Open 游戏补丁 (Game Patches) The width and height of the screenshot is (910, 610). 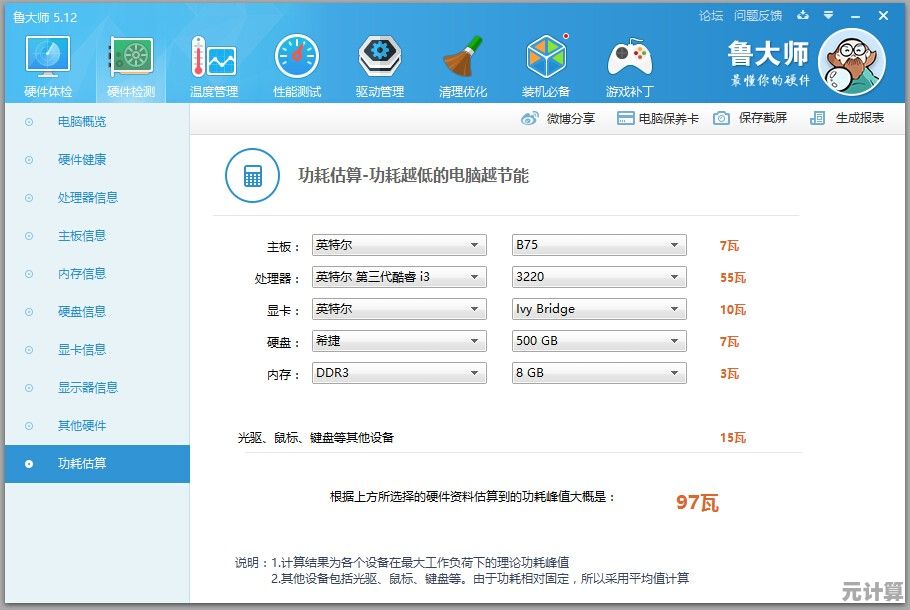(x=629, y=63)
